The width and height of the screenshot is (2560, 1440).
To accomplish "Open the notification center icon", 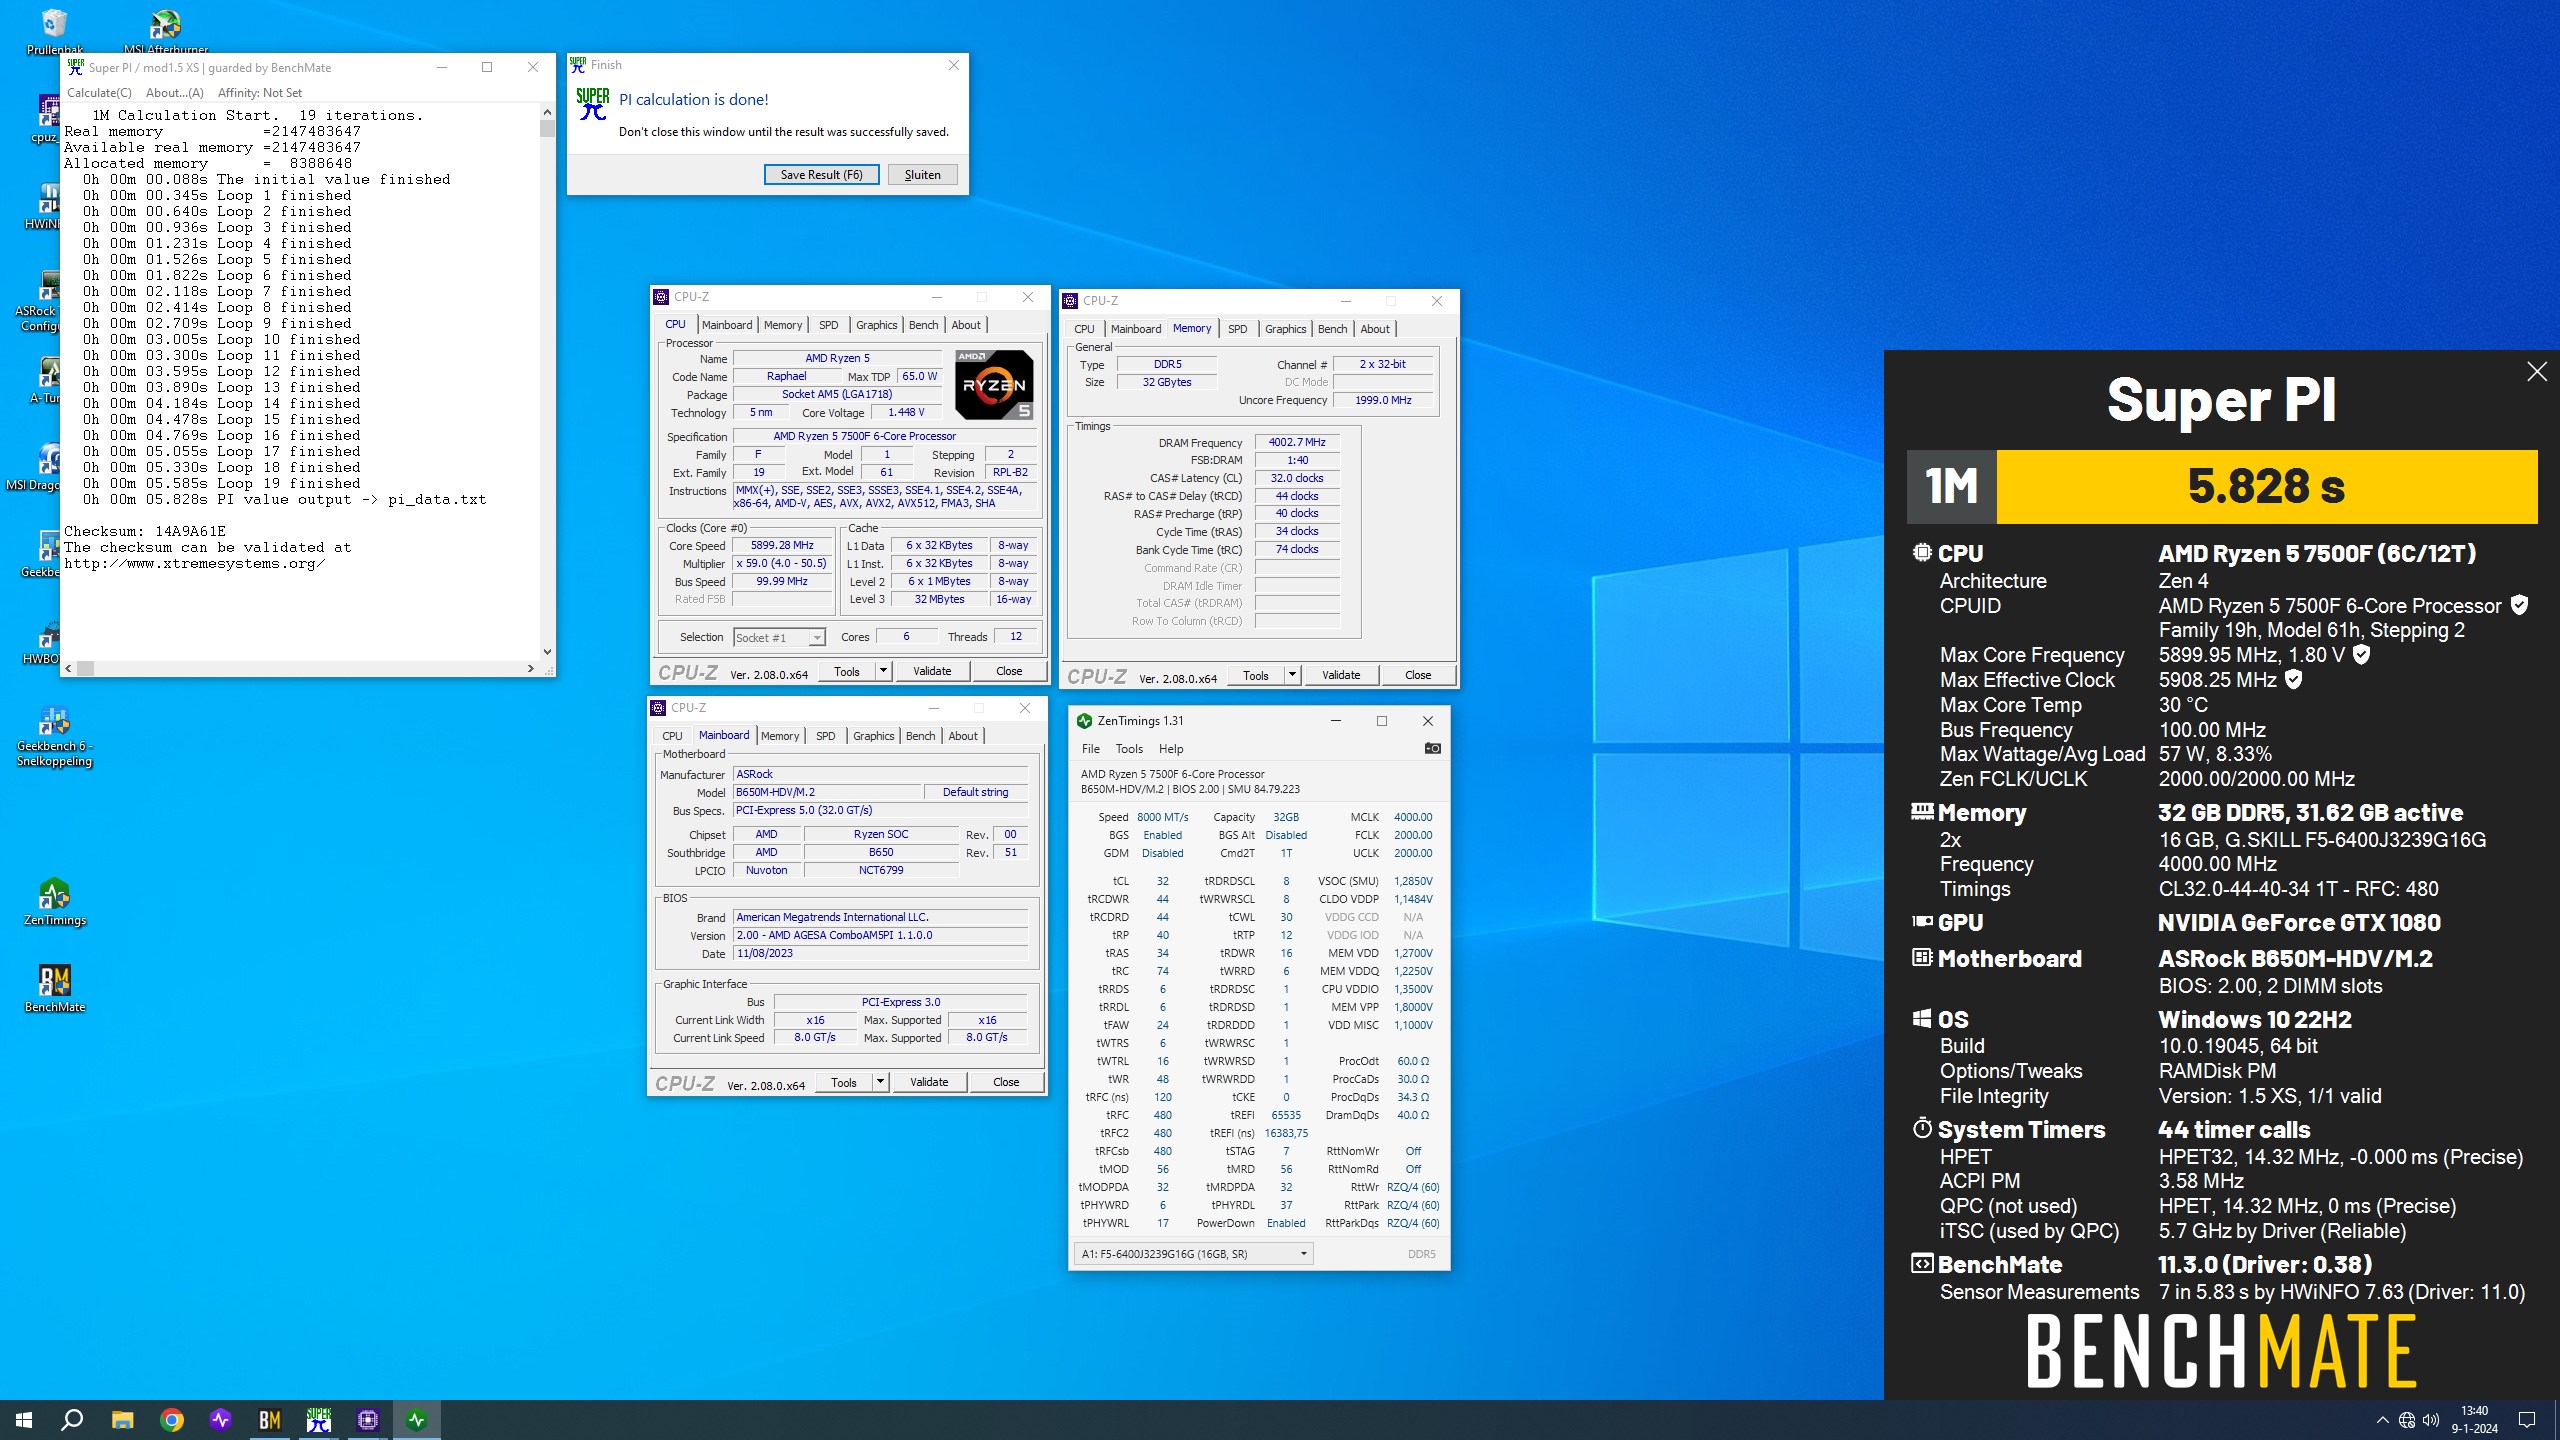I will (2527, 1420).
